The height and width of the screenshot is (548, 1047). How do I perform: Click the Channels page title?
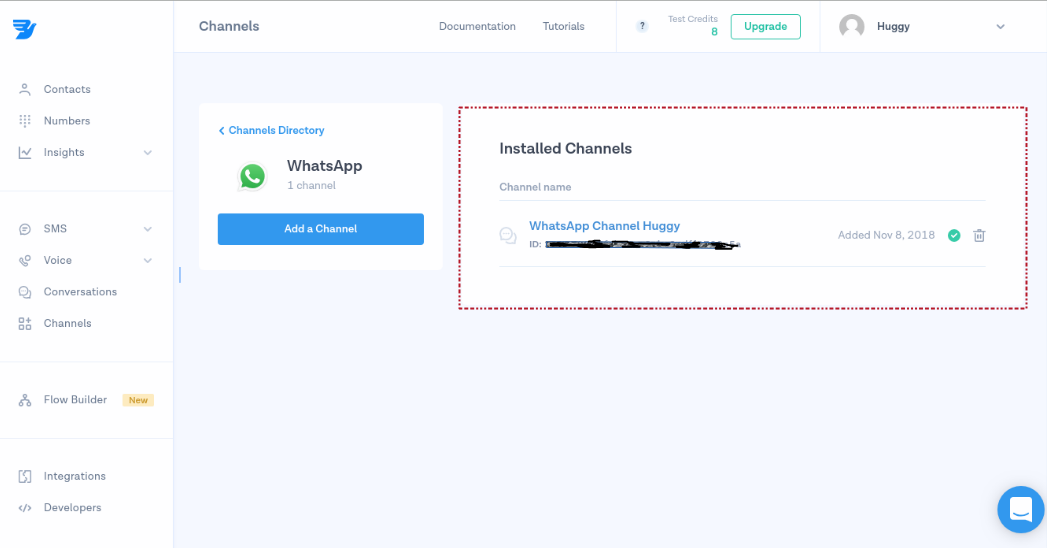(x=229, y=26)
